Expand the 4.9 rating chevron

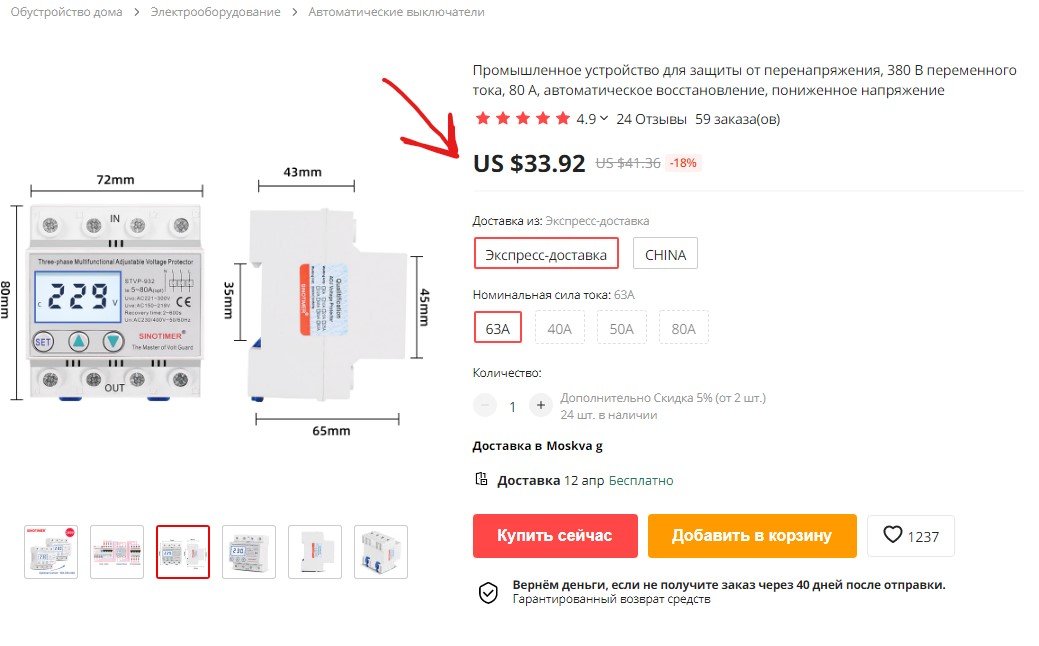tap(604, 119)
